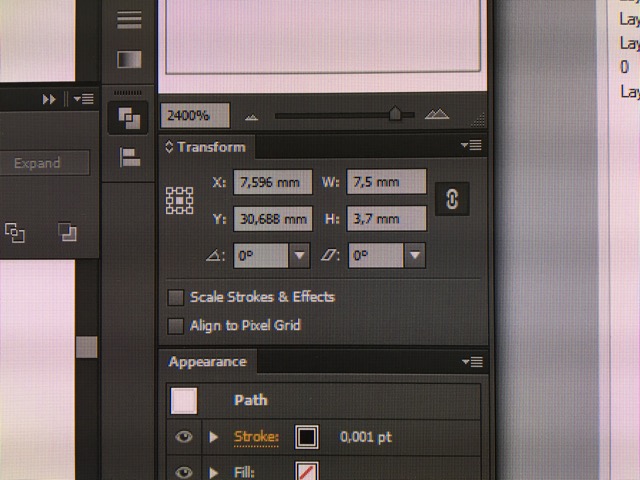Click the 0,001 pt stroke weight value
Viewport: 640px width, 480px height.
(365, 437)
